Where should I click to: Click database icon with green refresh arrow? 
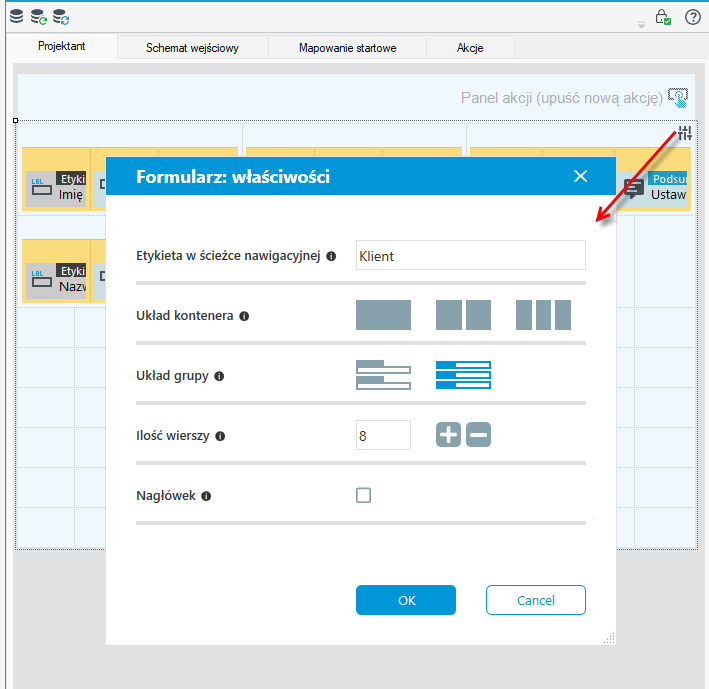click(38, 17)
